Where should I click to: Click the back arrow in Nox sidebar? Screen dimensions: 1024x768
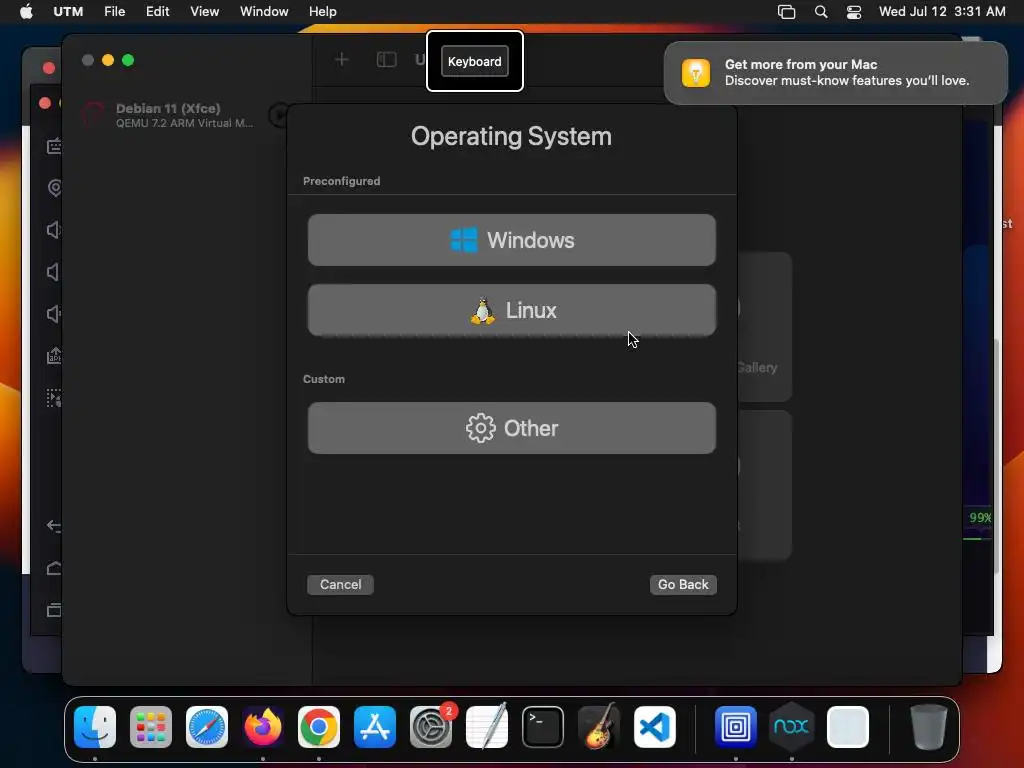pos(54,526)
